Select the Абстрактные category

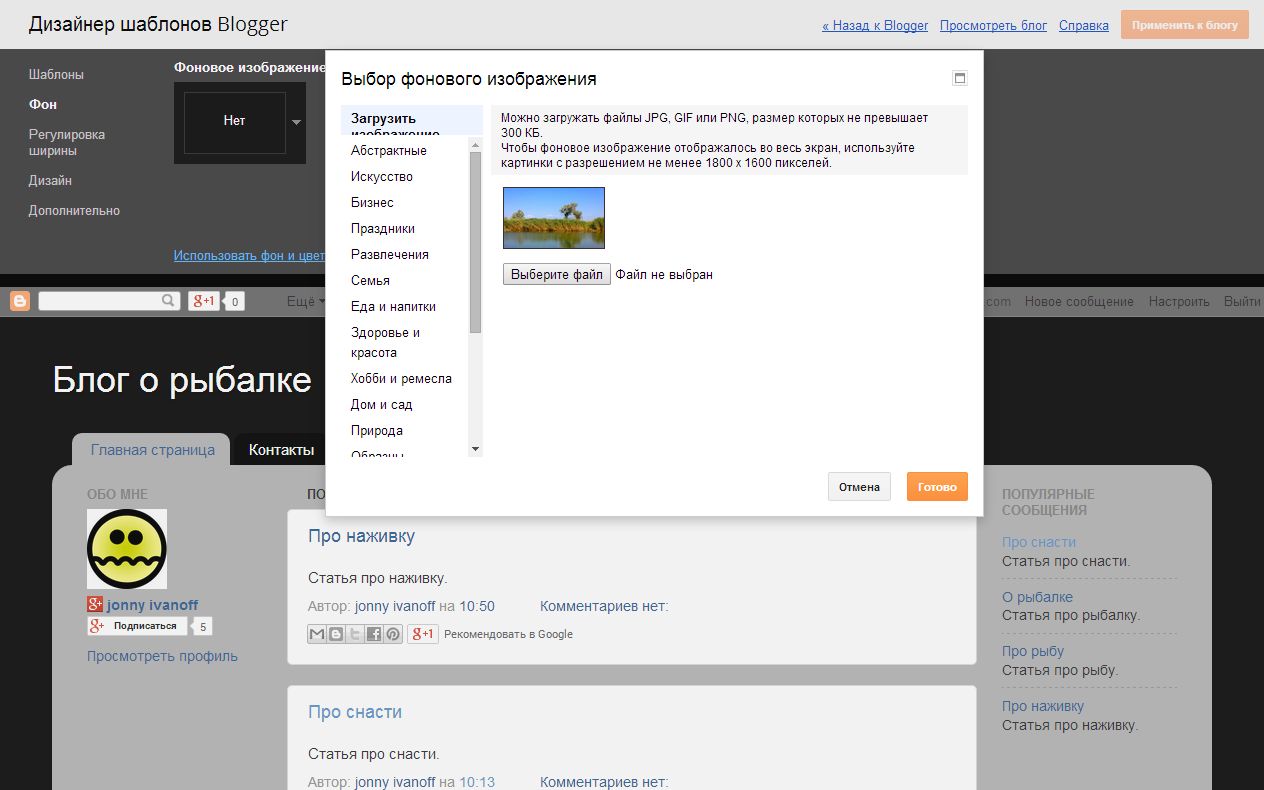(389, 151)
